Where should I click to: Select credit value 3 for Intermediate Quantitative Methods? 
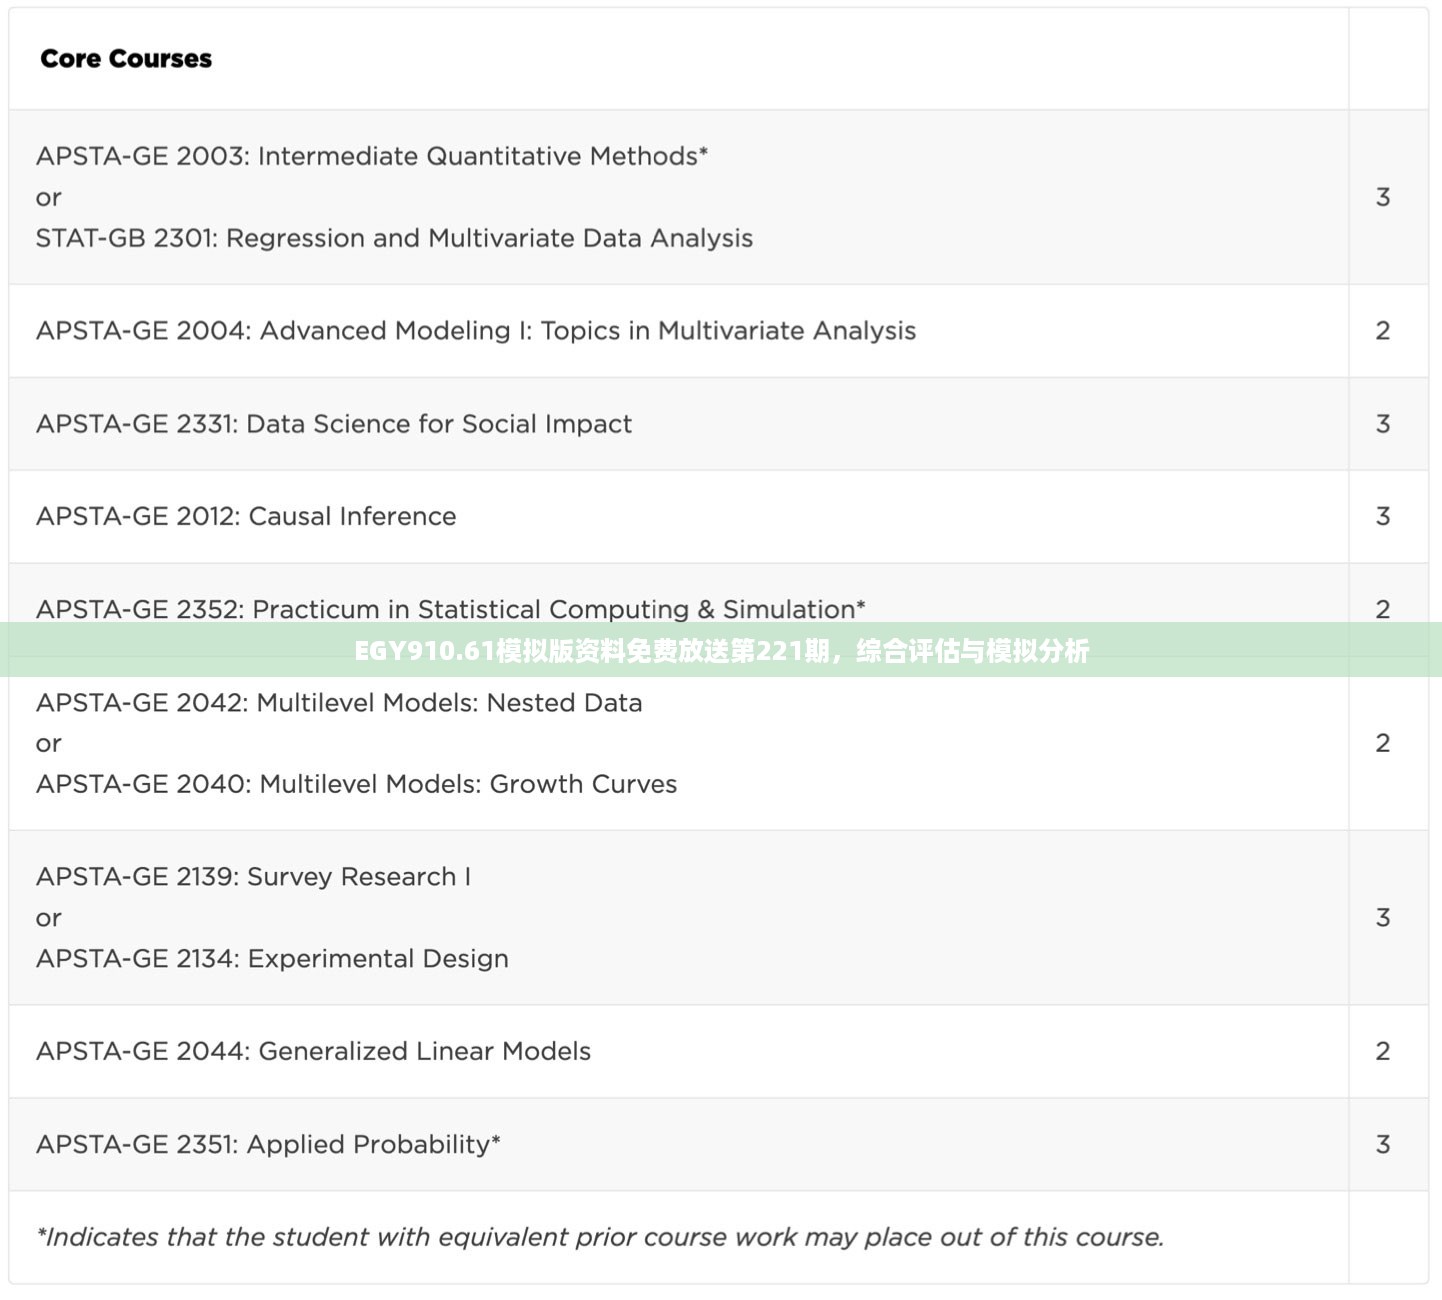(x=1383, y=197)
